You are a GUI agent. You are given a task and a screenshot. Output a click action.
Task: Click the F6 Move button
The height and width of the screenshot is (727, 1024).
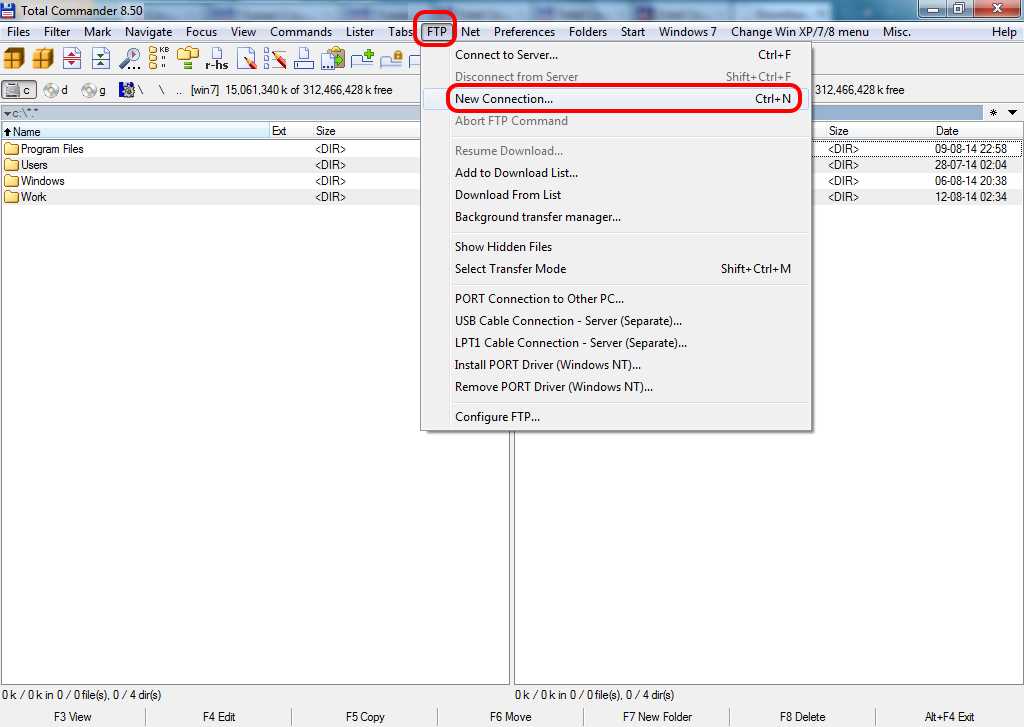coord(511,717)
